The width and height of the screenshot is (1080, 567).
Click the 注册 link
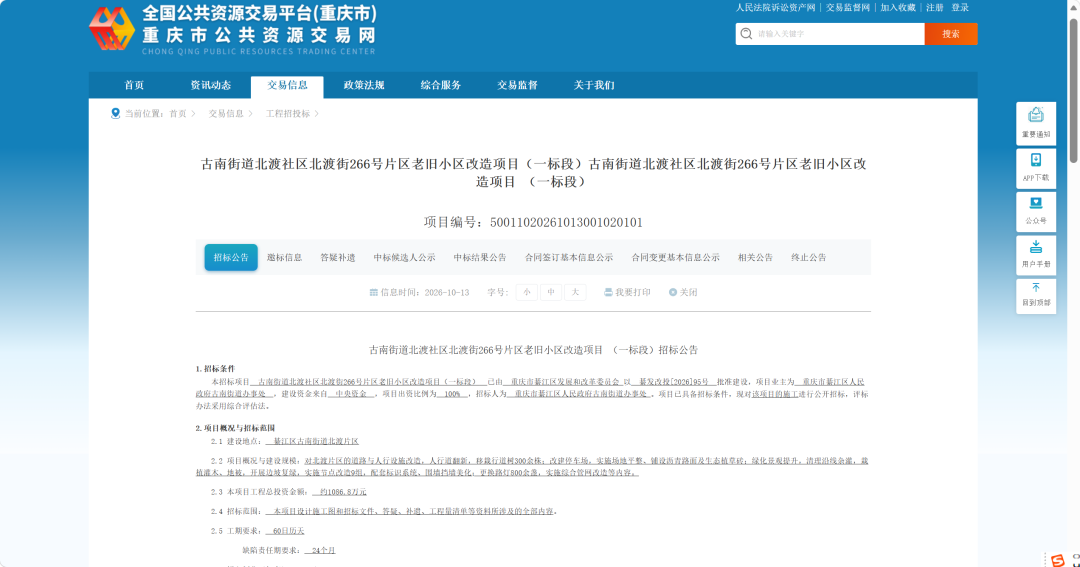(935, 8)
